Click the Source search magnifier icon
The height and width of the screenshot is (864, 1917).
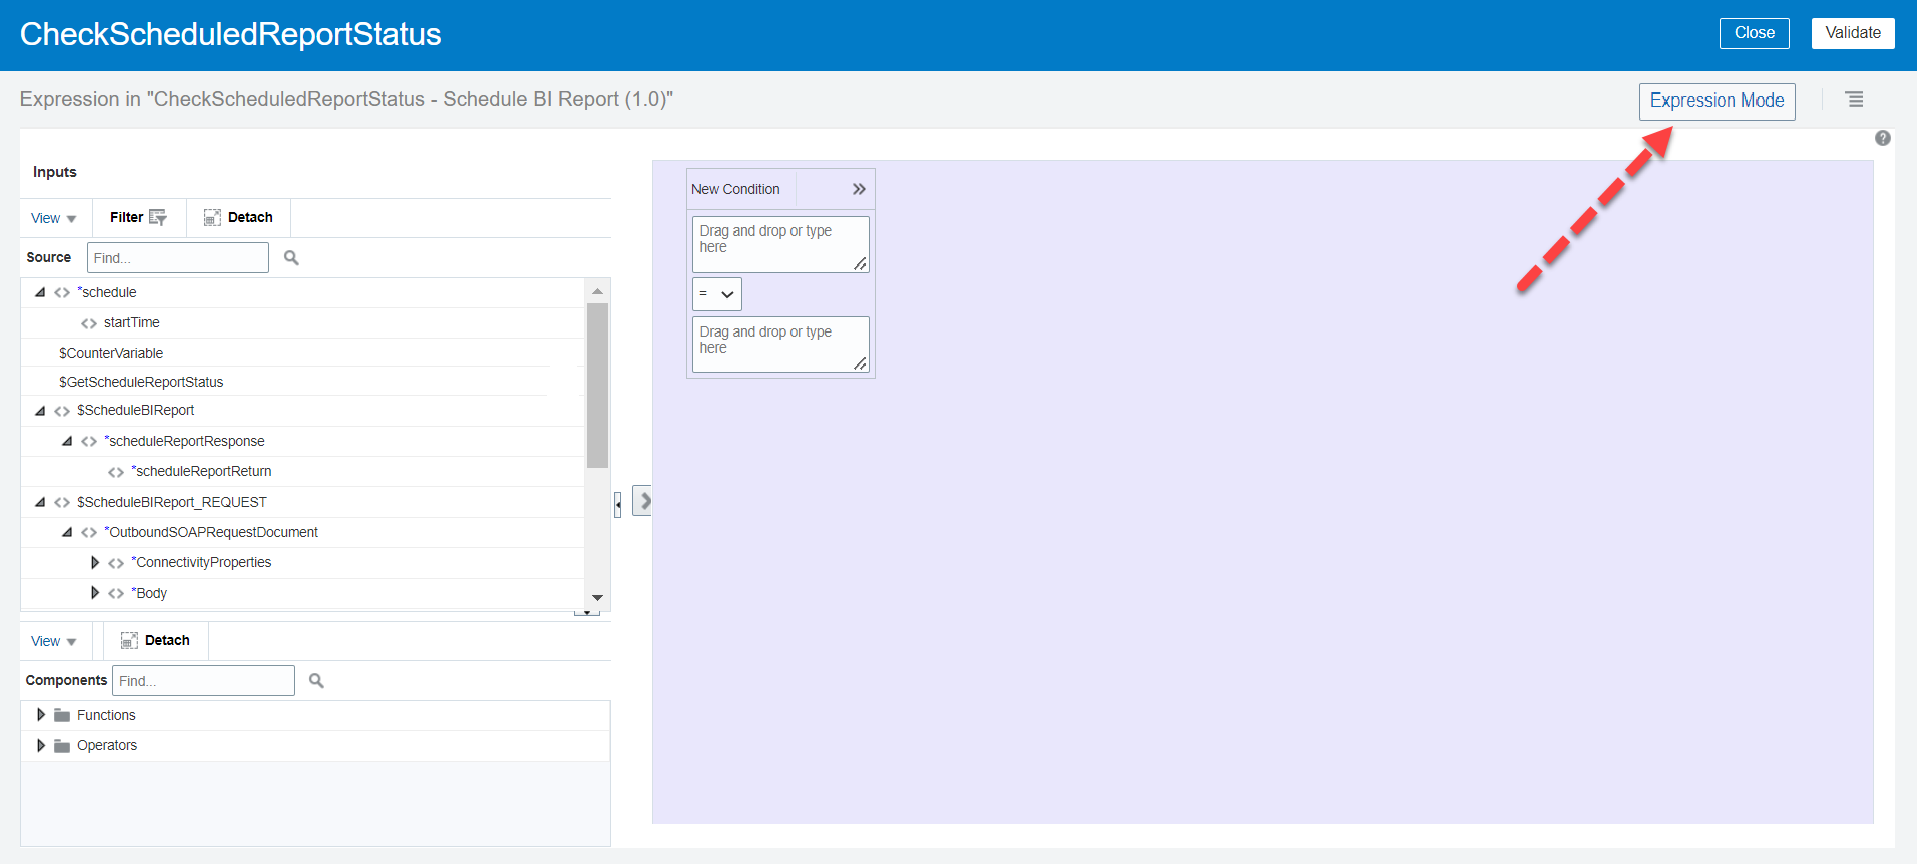pyautogui.click(x=291, y=258)
